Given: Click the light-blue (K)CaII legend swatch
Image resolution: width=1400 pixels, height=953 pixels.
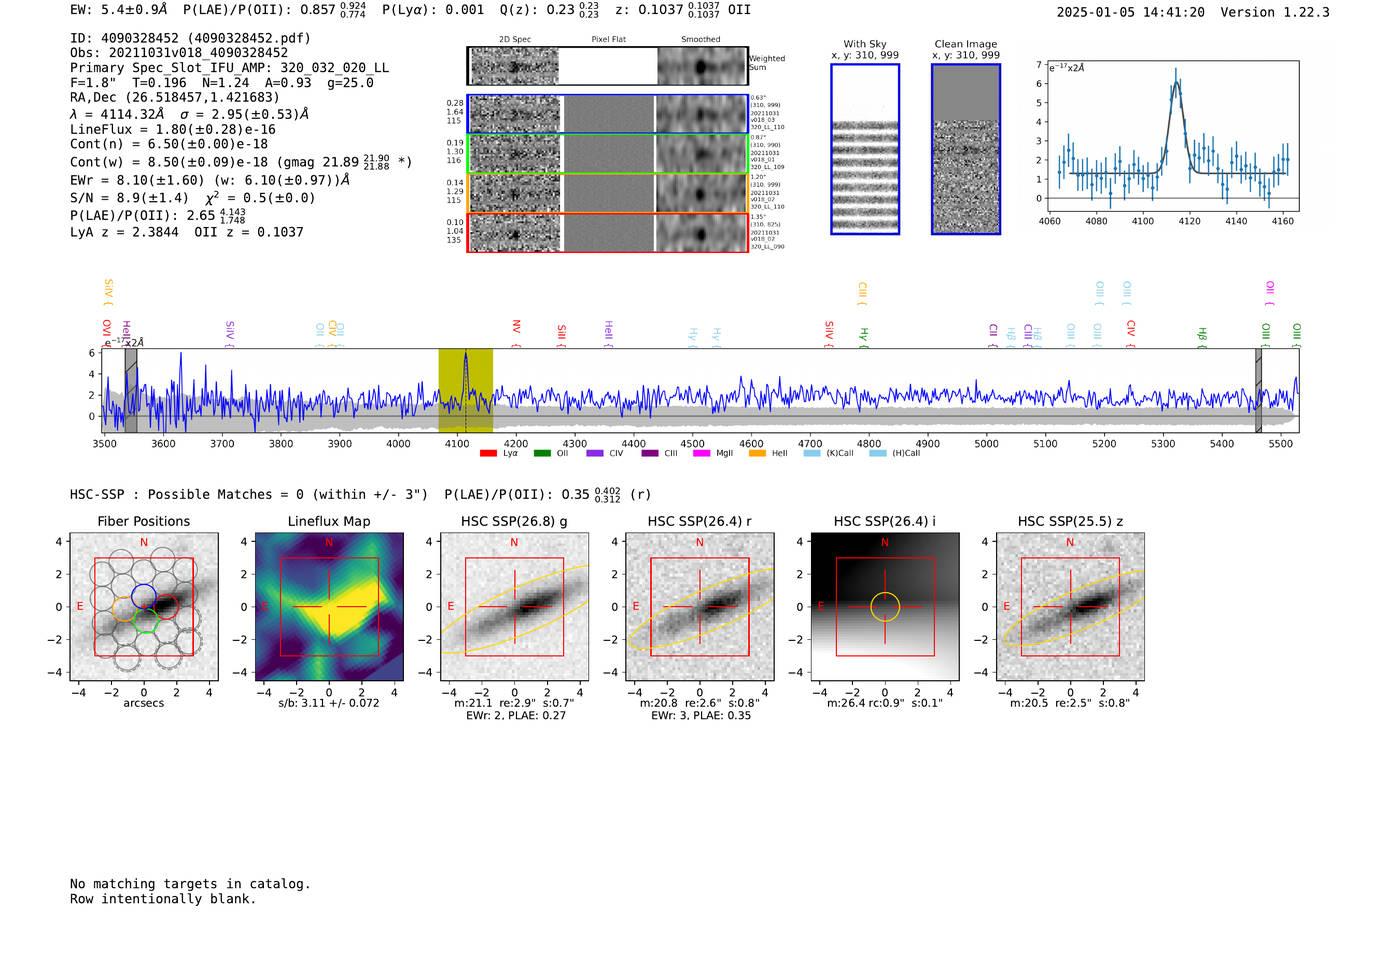Looking at the screenshot, I should click(812, 454).
